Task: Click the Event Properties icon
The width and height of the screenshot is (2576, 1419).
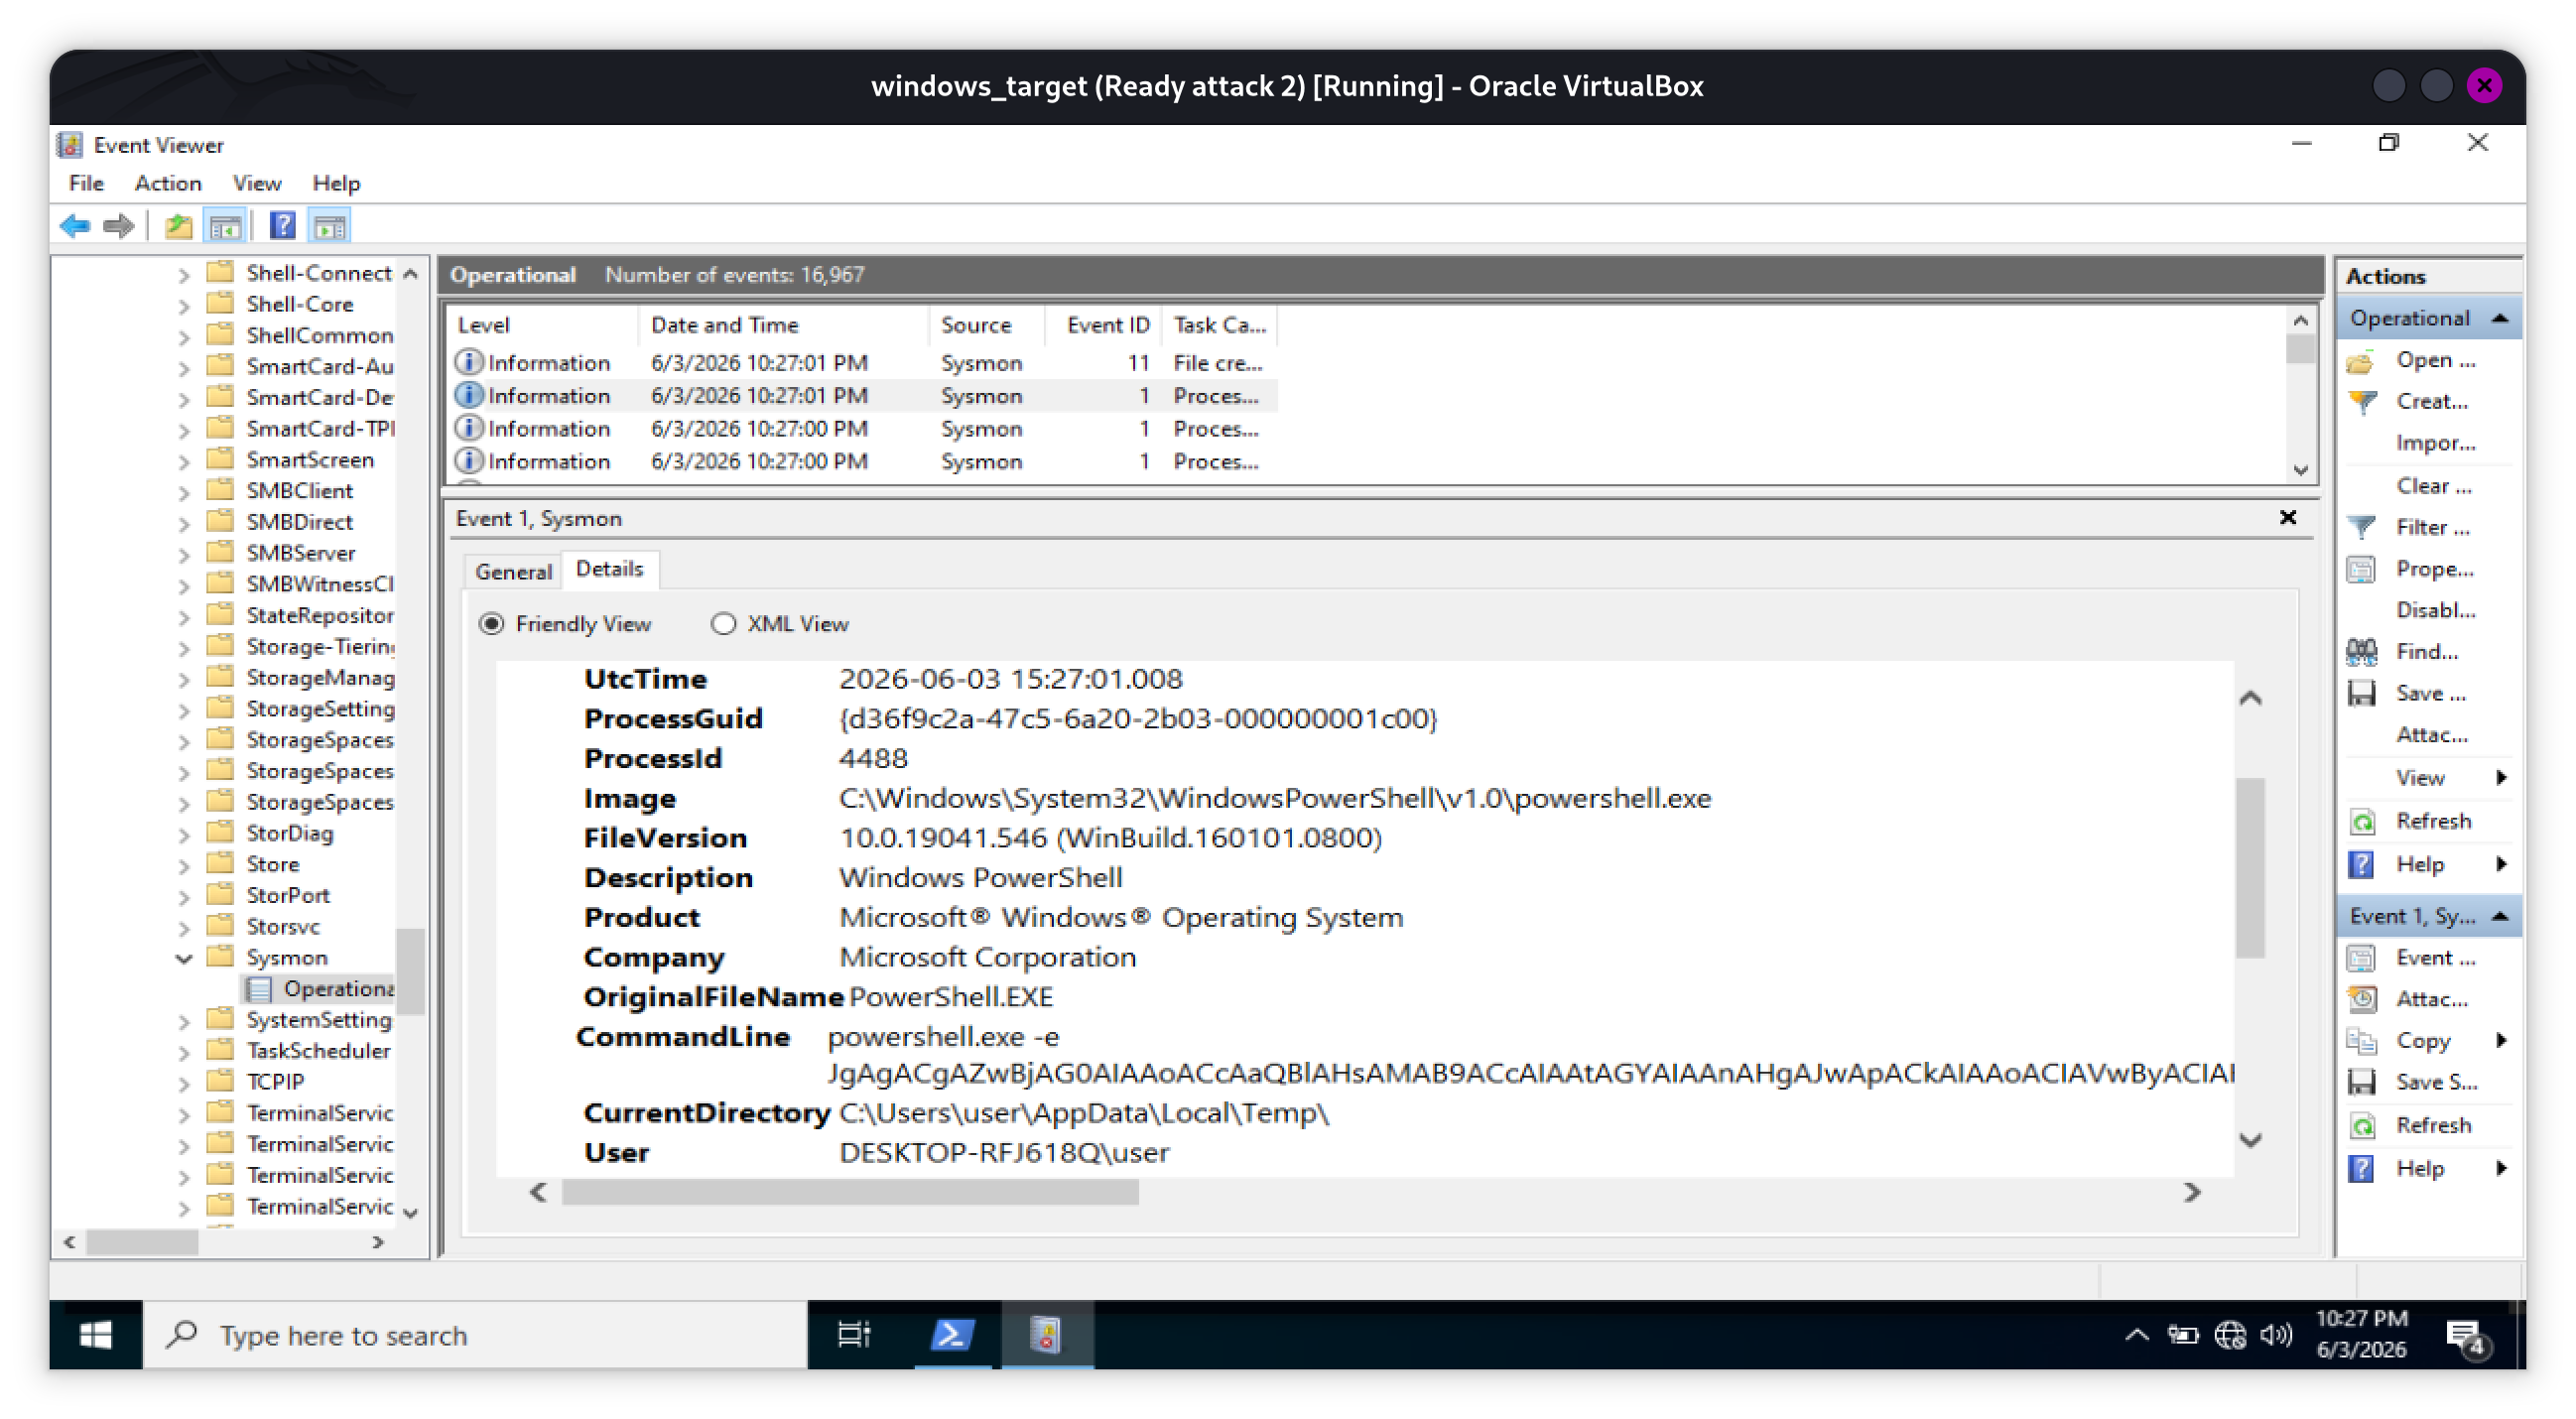Action: click(x=2361, y=959)
